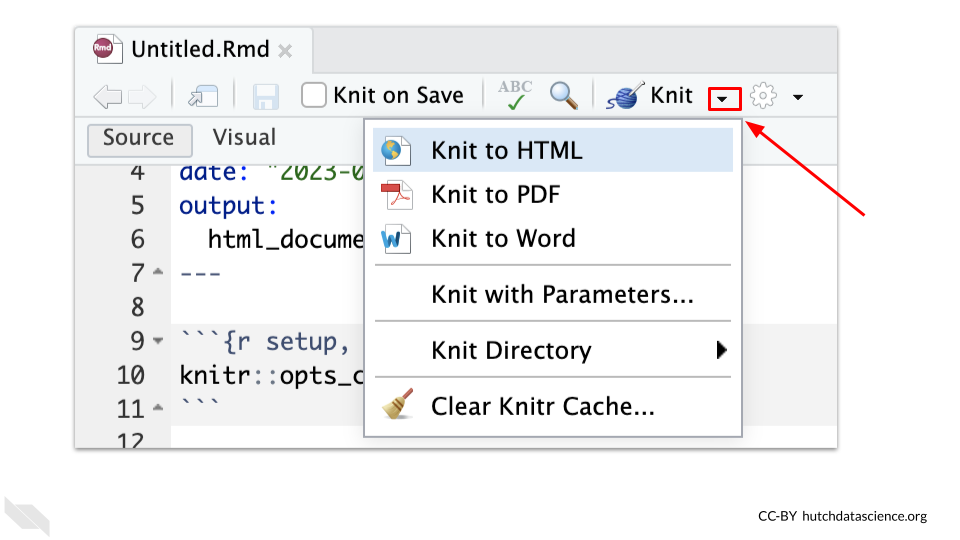Screen dimensions: 960x540
Task: Choose Knit with Parameters...
Action: 553,294
